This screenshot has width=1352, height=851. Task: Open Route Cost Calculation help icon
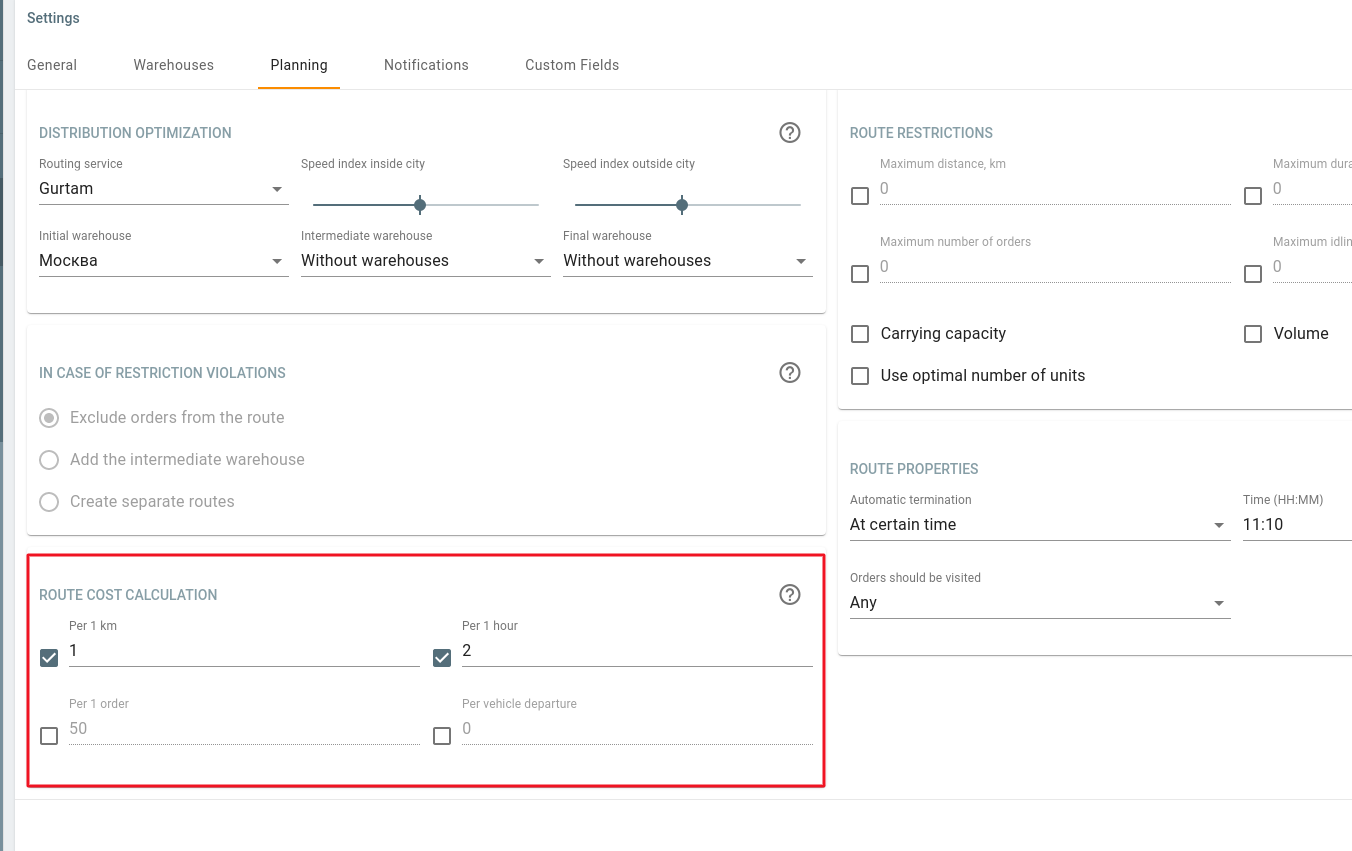point(789,594)
